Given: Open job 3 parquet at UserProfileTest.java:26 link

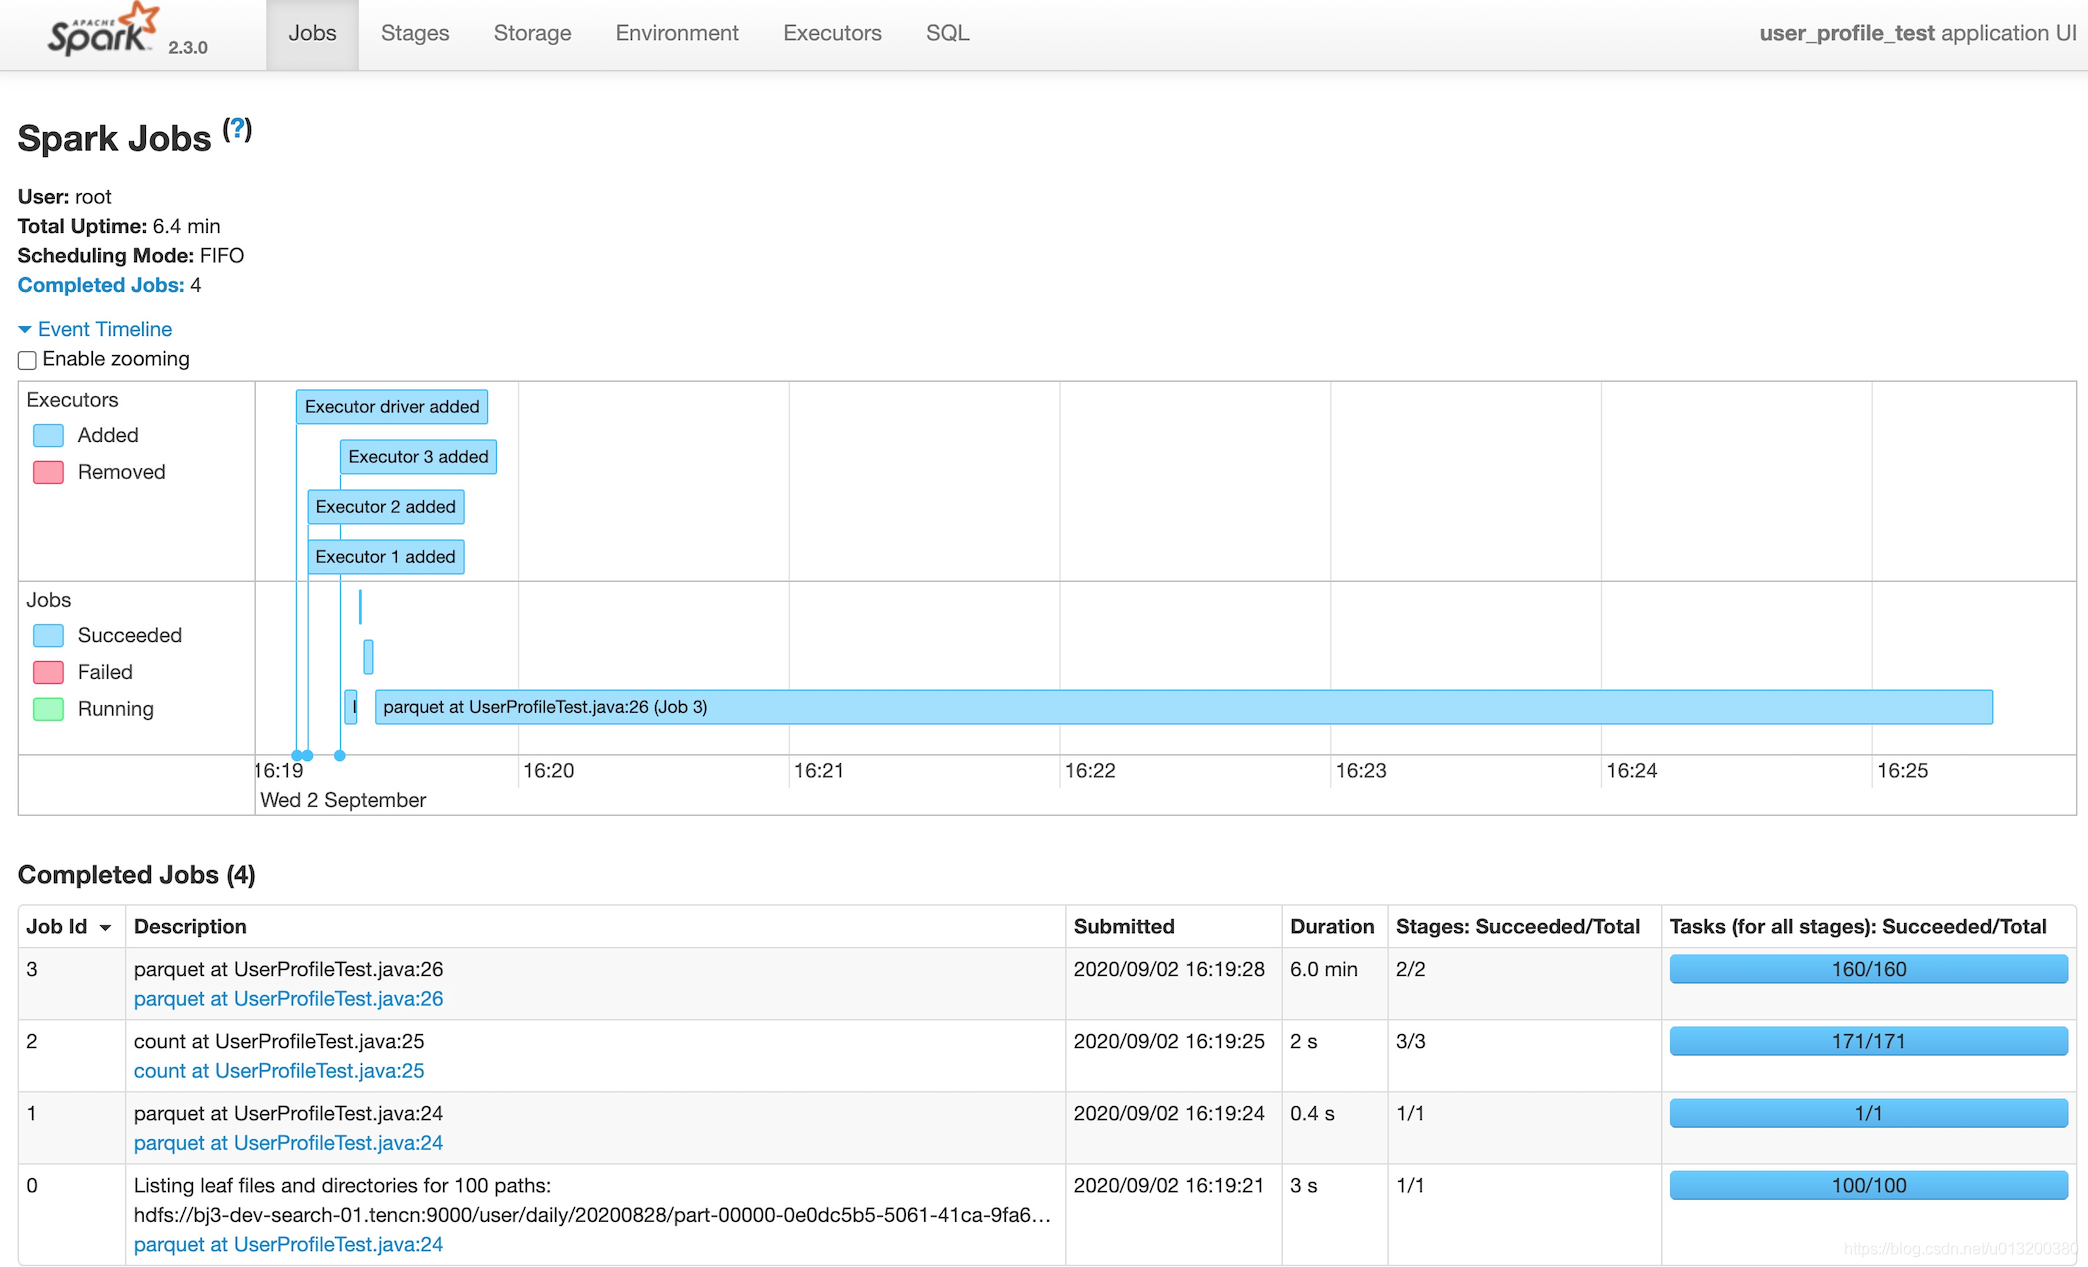Looking at the screenshot, I should [288, 999].
